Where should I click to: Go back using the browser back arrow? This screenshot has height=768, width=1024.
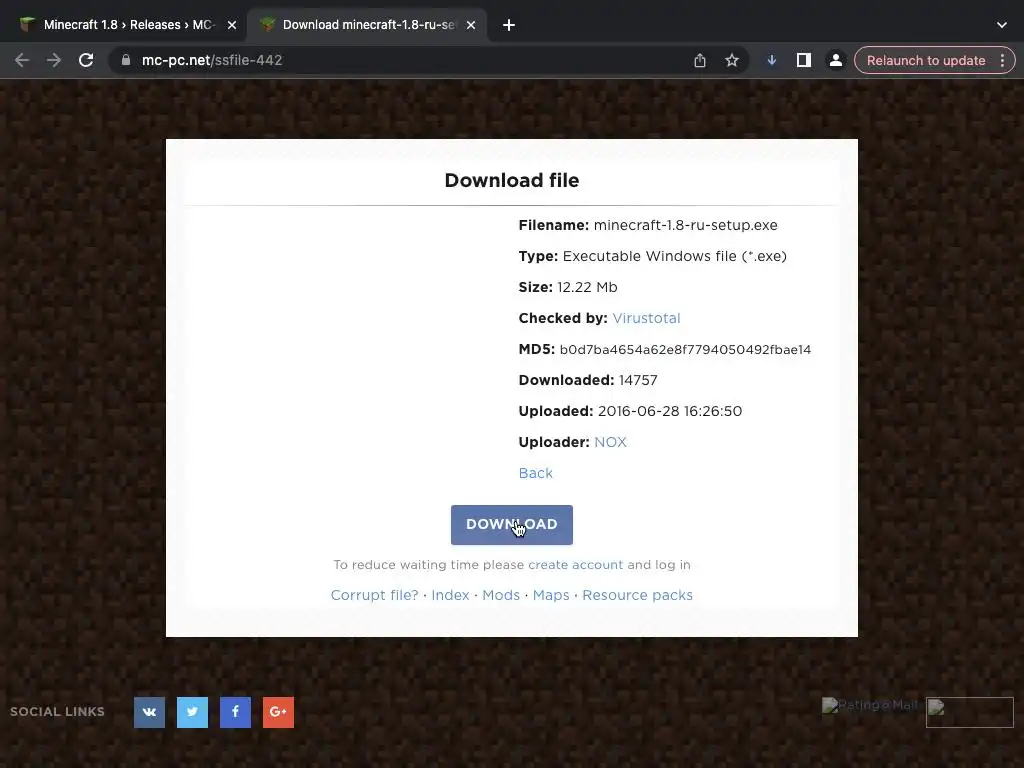pos(22,60)
